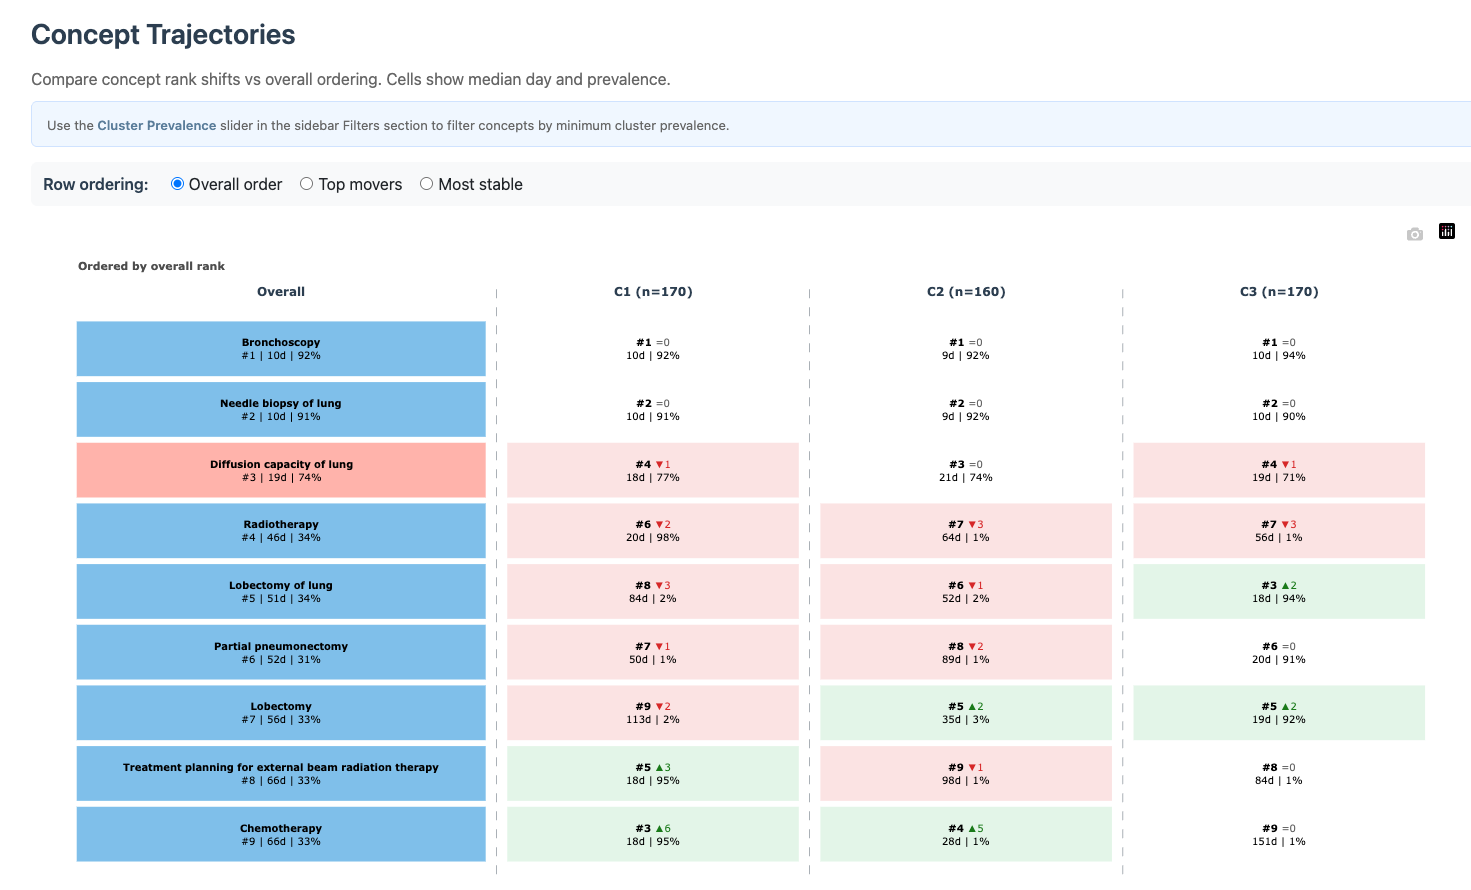Click the C3 (n=170) column header
The height and width of the screenshot is (890, 1471).
[1279, 292]
